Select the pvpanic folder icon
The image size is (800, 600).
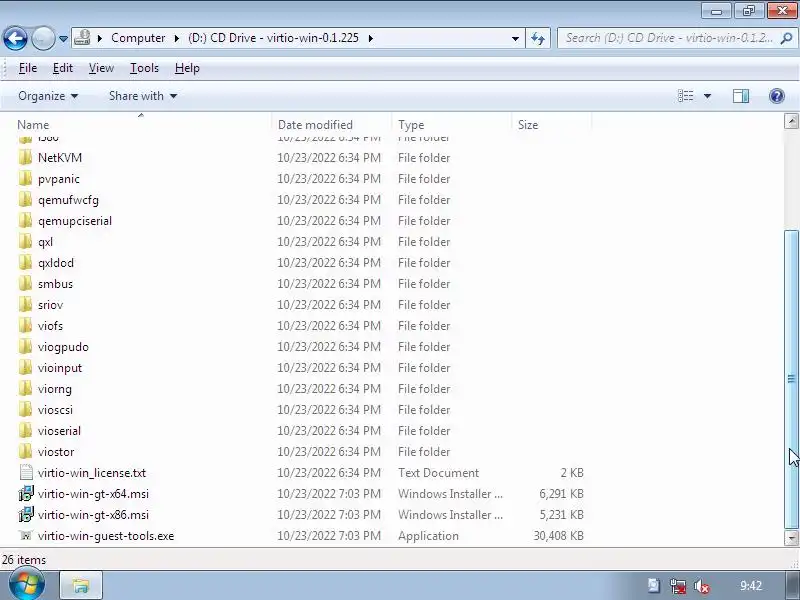[x=26, y=179]
